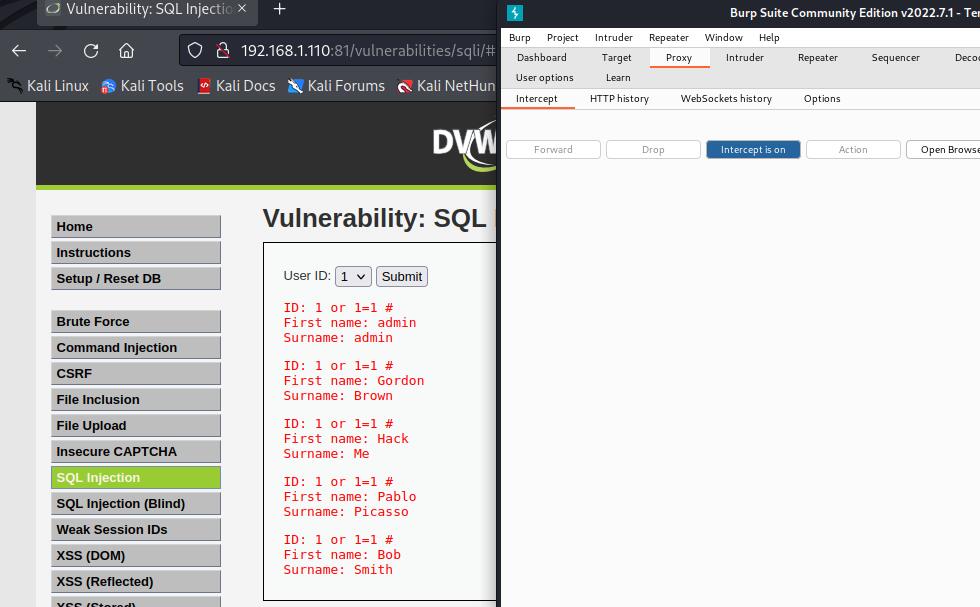Screen dimensions: 980x607
Task: Reload the DVWA page
Action: [91, 51]
